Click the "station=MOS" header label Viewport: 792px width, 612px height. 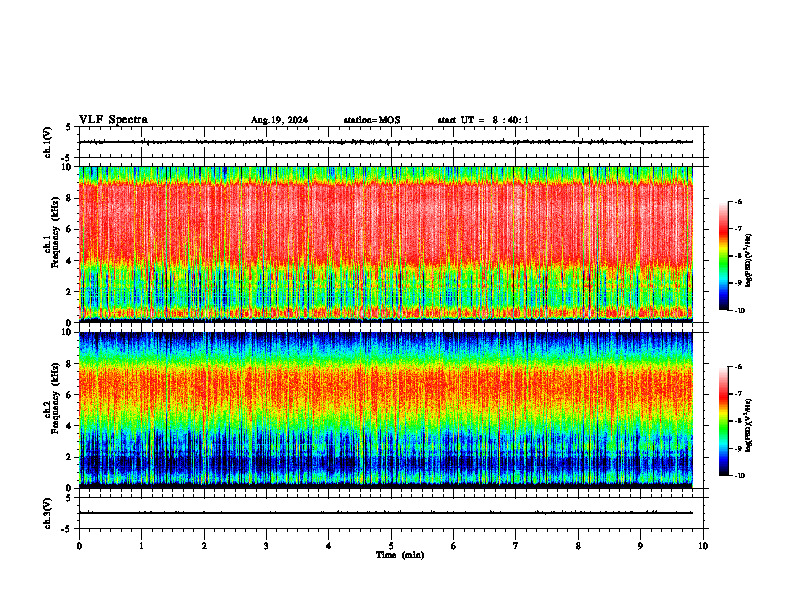(x=372, y=120)
